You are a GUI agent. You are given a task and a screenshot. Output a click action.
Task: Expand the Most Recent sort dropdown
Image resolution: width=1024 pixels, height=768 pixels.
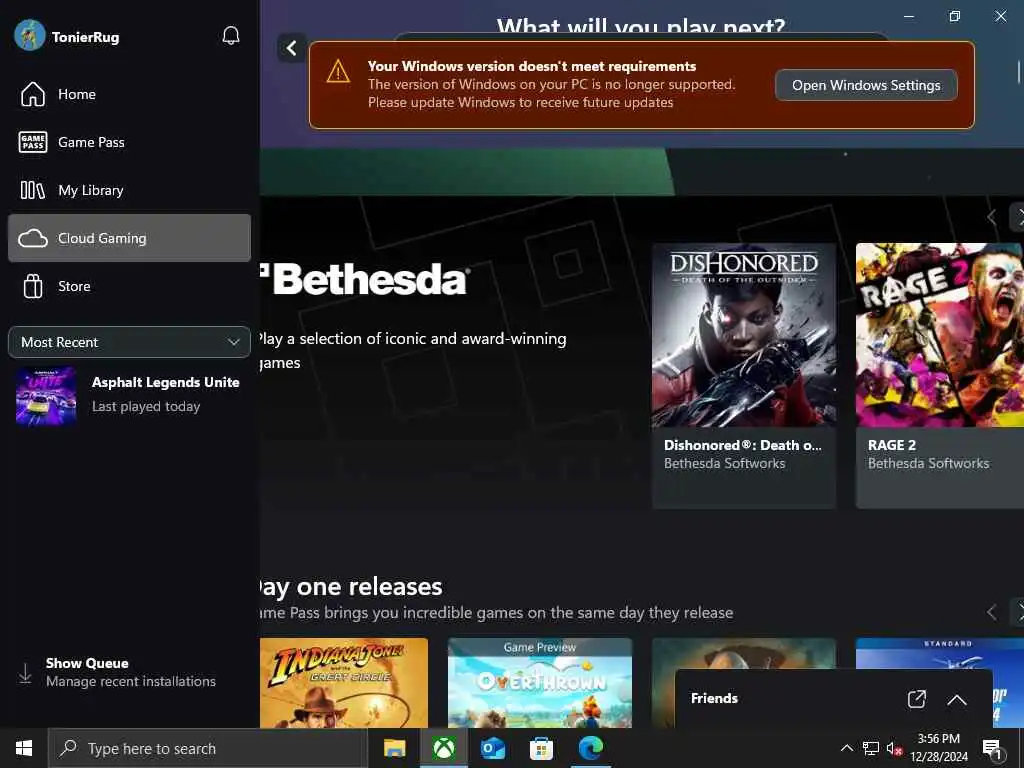click(129, 342)
